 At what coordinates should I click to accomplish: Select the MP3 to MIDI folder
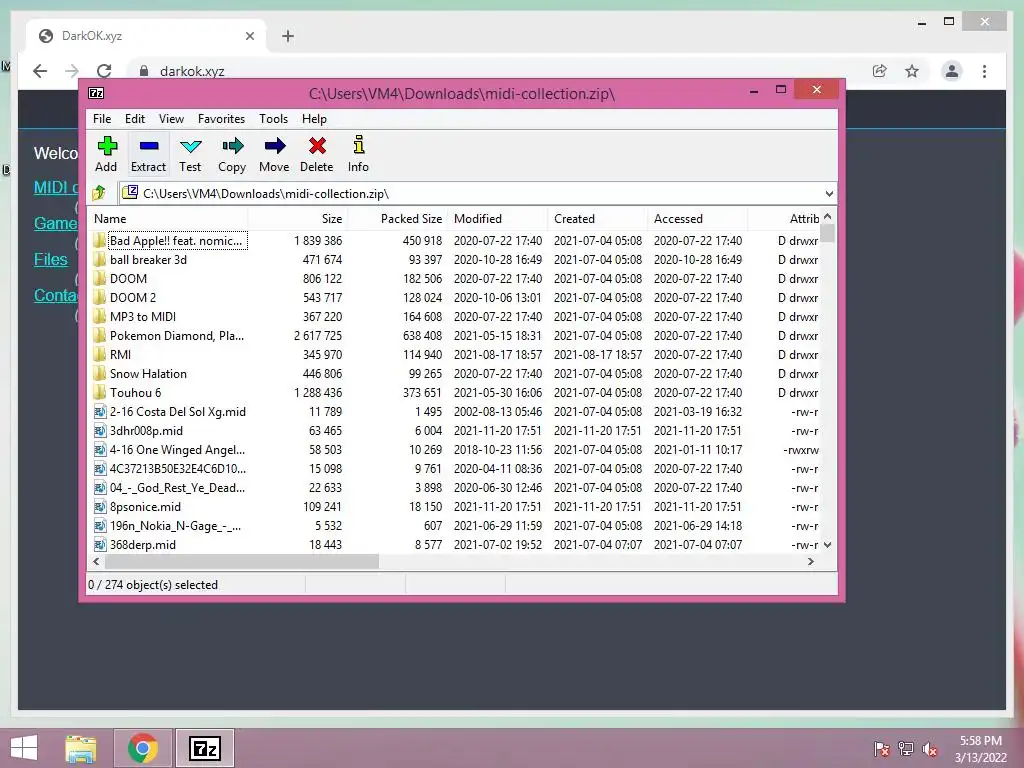pos(142,316)
